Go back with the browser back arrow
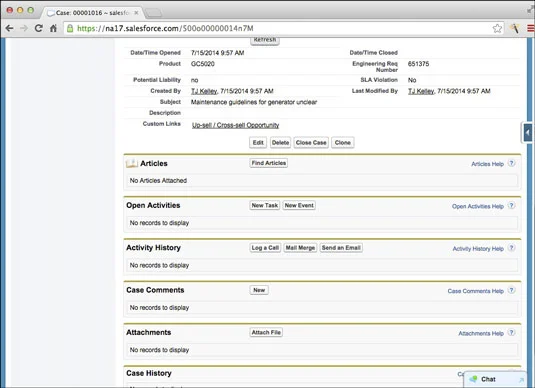 [x=10, y=28]
